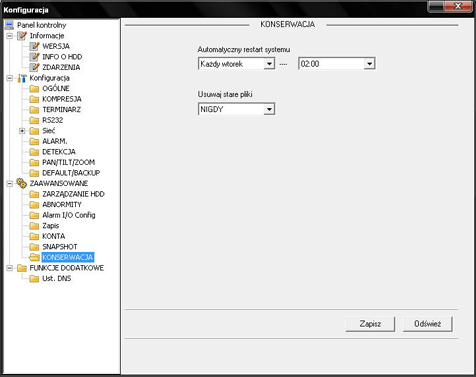Click the Panel kontrolny computer icon
This screenshot has height=377, width=476.
(9, 25)
